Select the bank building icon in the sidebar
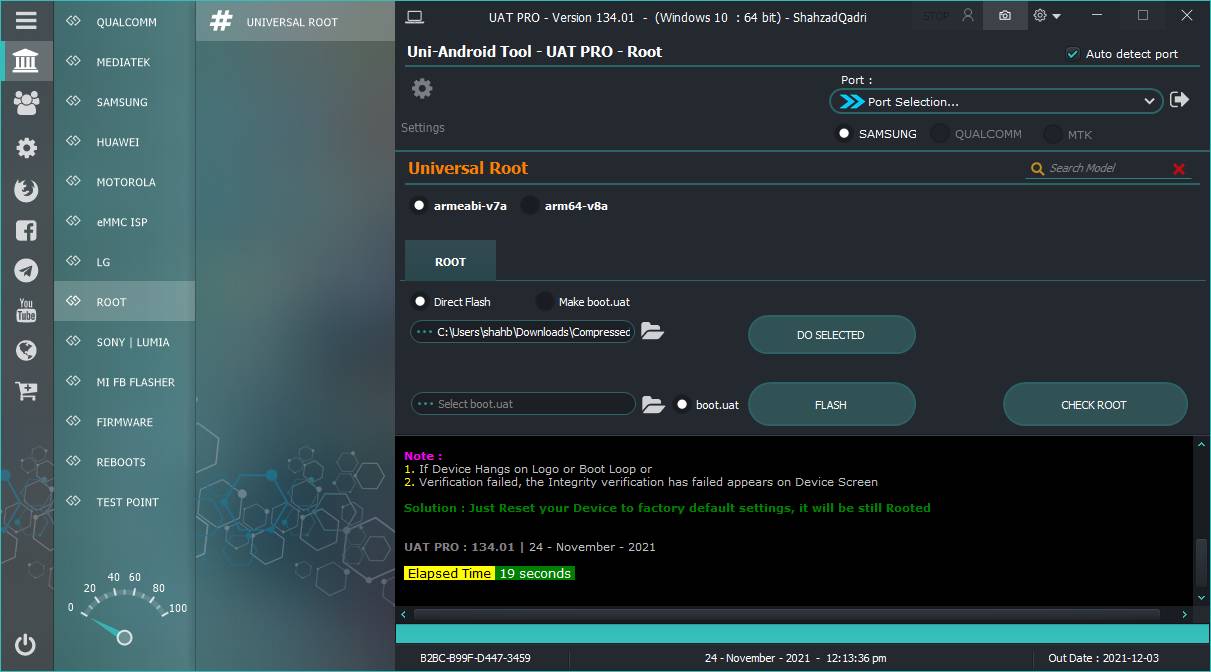The width and height of the screenshot is (1211, 672). 26,61
